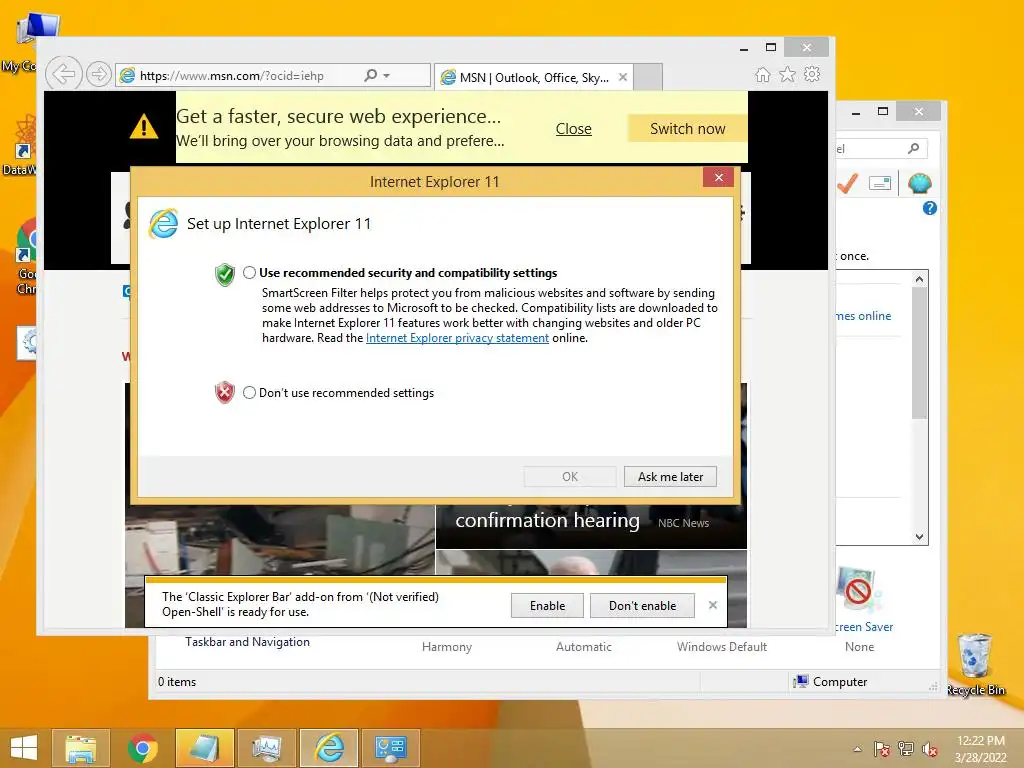Screen dimensions: 1024x768
Task: Open the notepad-like taskbar app
Action: 204,748
